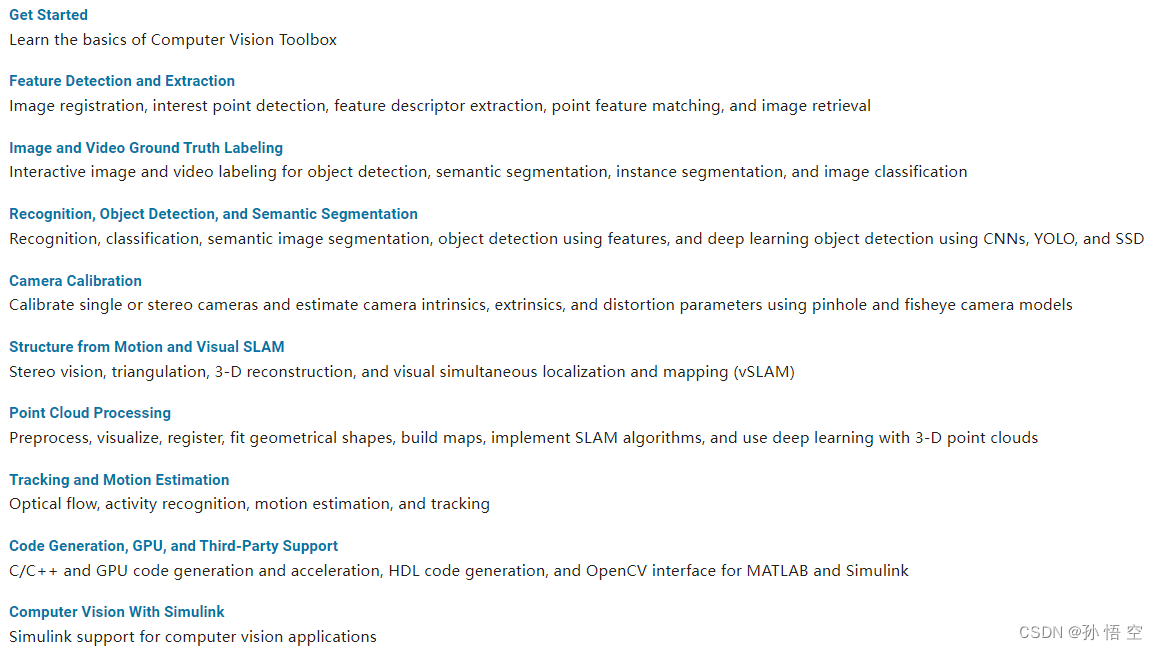Click the optical flow description text
This screenshot has height=650, width=1158.
point(250,504)
